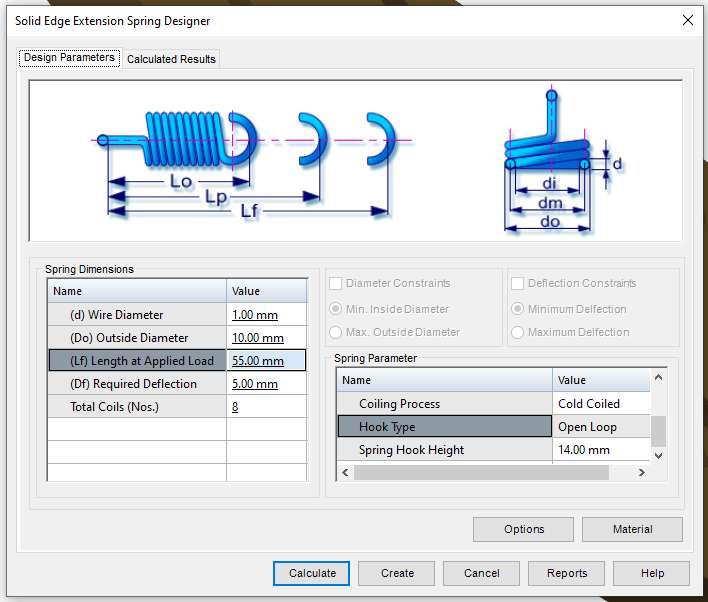Click the extension spring side-view diagram
The height and width of the screenshot is (602, 708).
tap(252, 165)
